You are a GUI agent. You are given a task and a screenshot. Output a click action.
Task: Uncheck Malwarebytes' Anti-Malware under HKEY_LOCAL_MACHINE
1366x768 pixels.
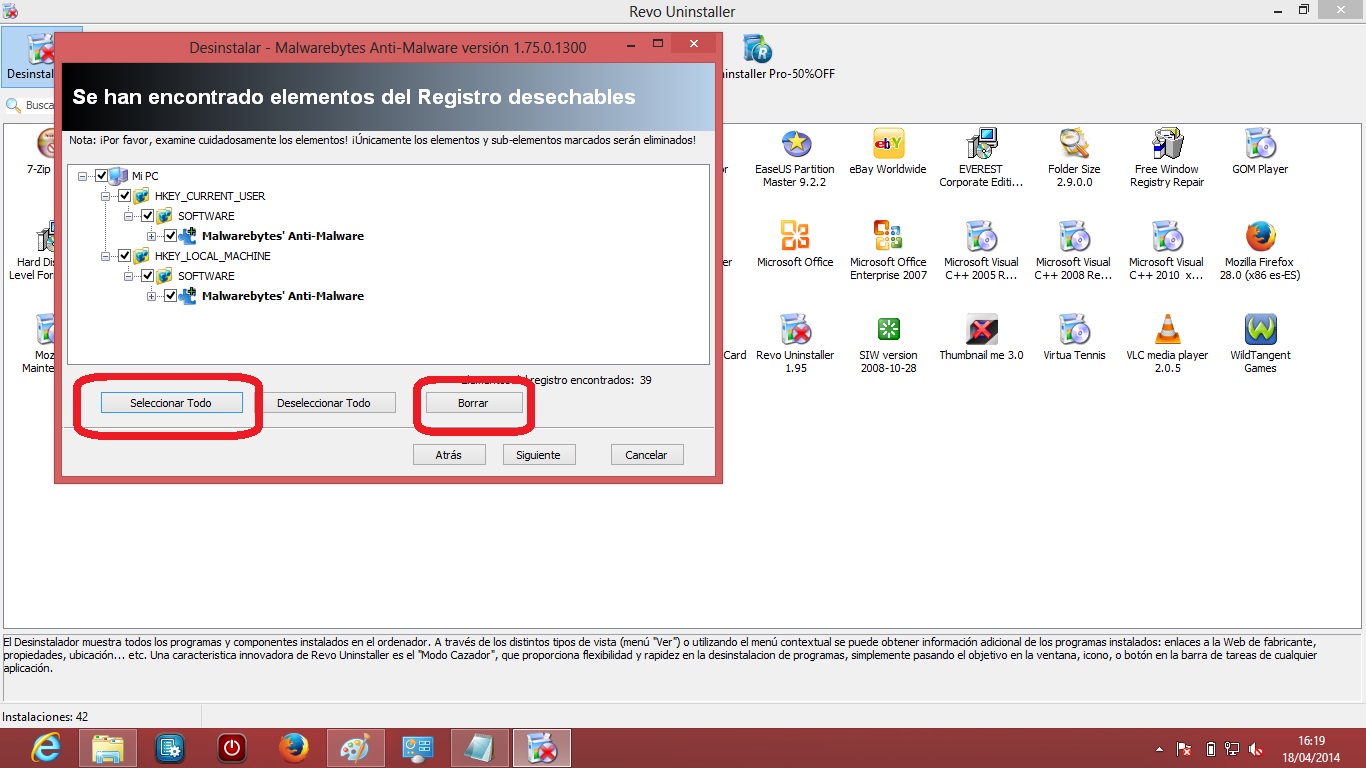click(171, 296)
